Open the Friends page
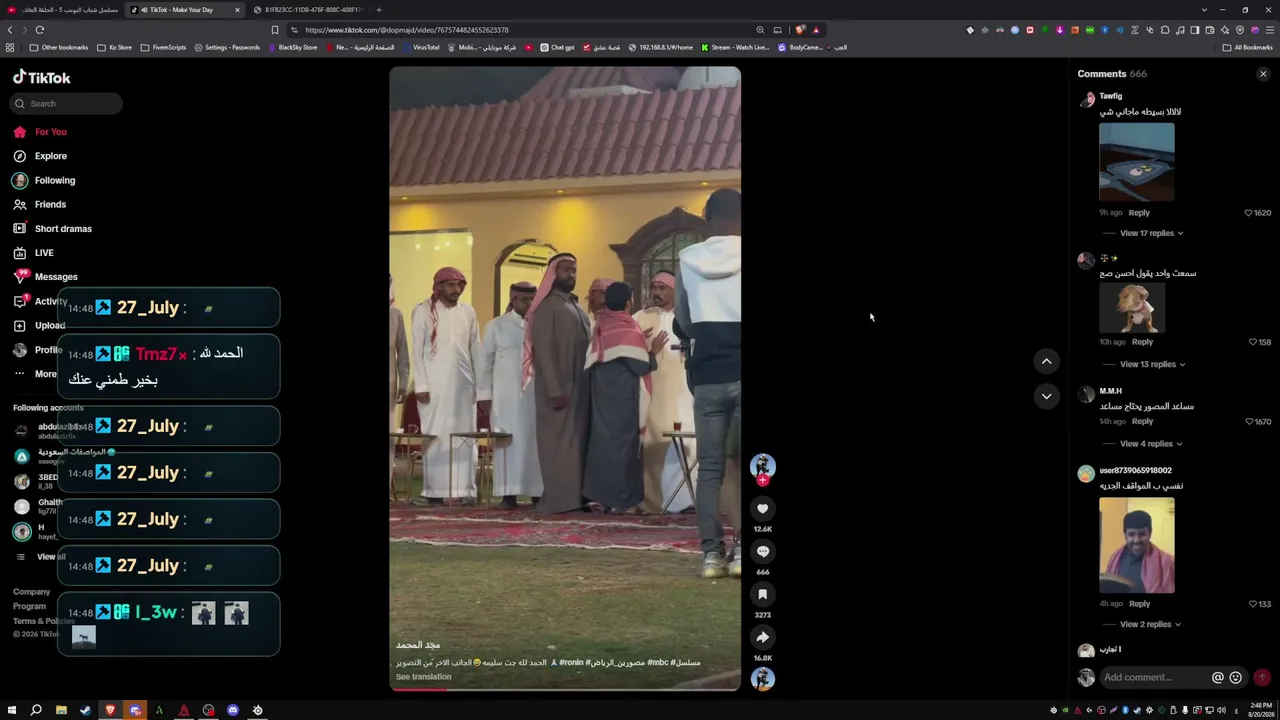This screenshot has height=720, width=1280. 40,204
